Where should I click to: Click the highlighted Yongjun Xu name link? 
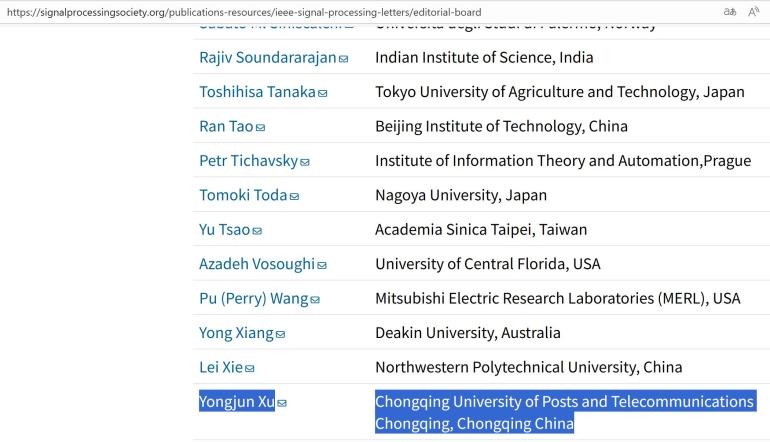click(237, 402)
